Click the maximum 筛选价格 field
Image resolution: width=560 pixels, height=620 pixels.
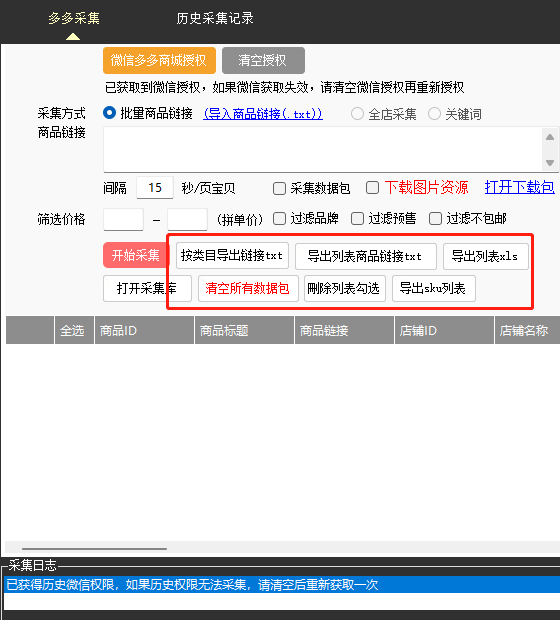click(x=187, y=219)
